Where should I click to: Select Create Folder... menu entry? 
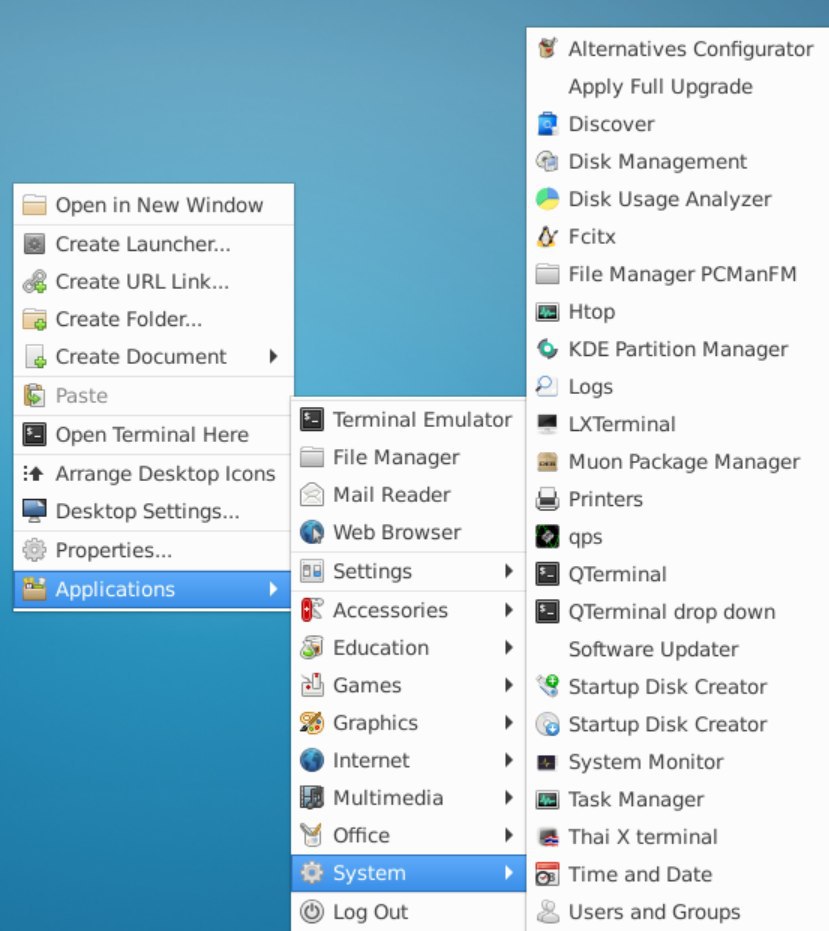coord(153,319)
